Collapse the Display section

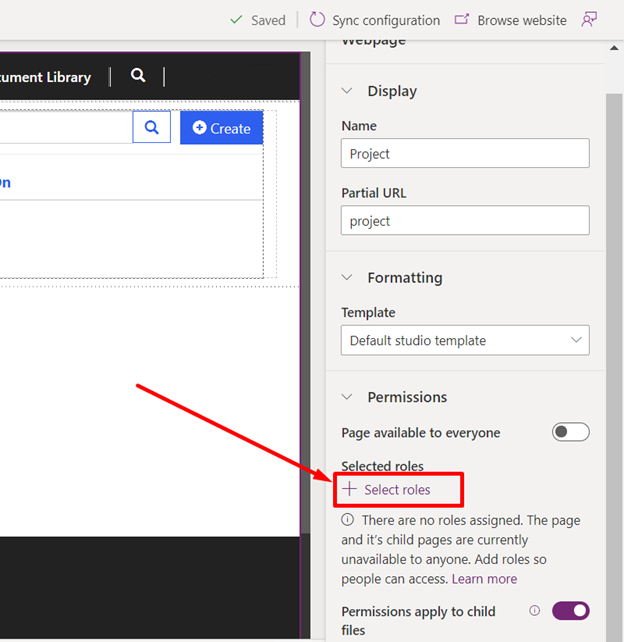coord(348,91)
